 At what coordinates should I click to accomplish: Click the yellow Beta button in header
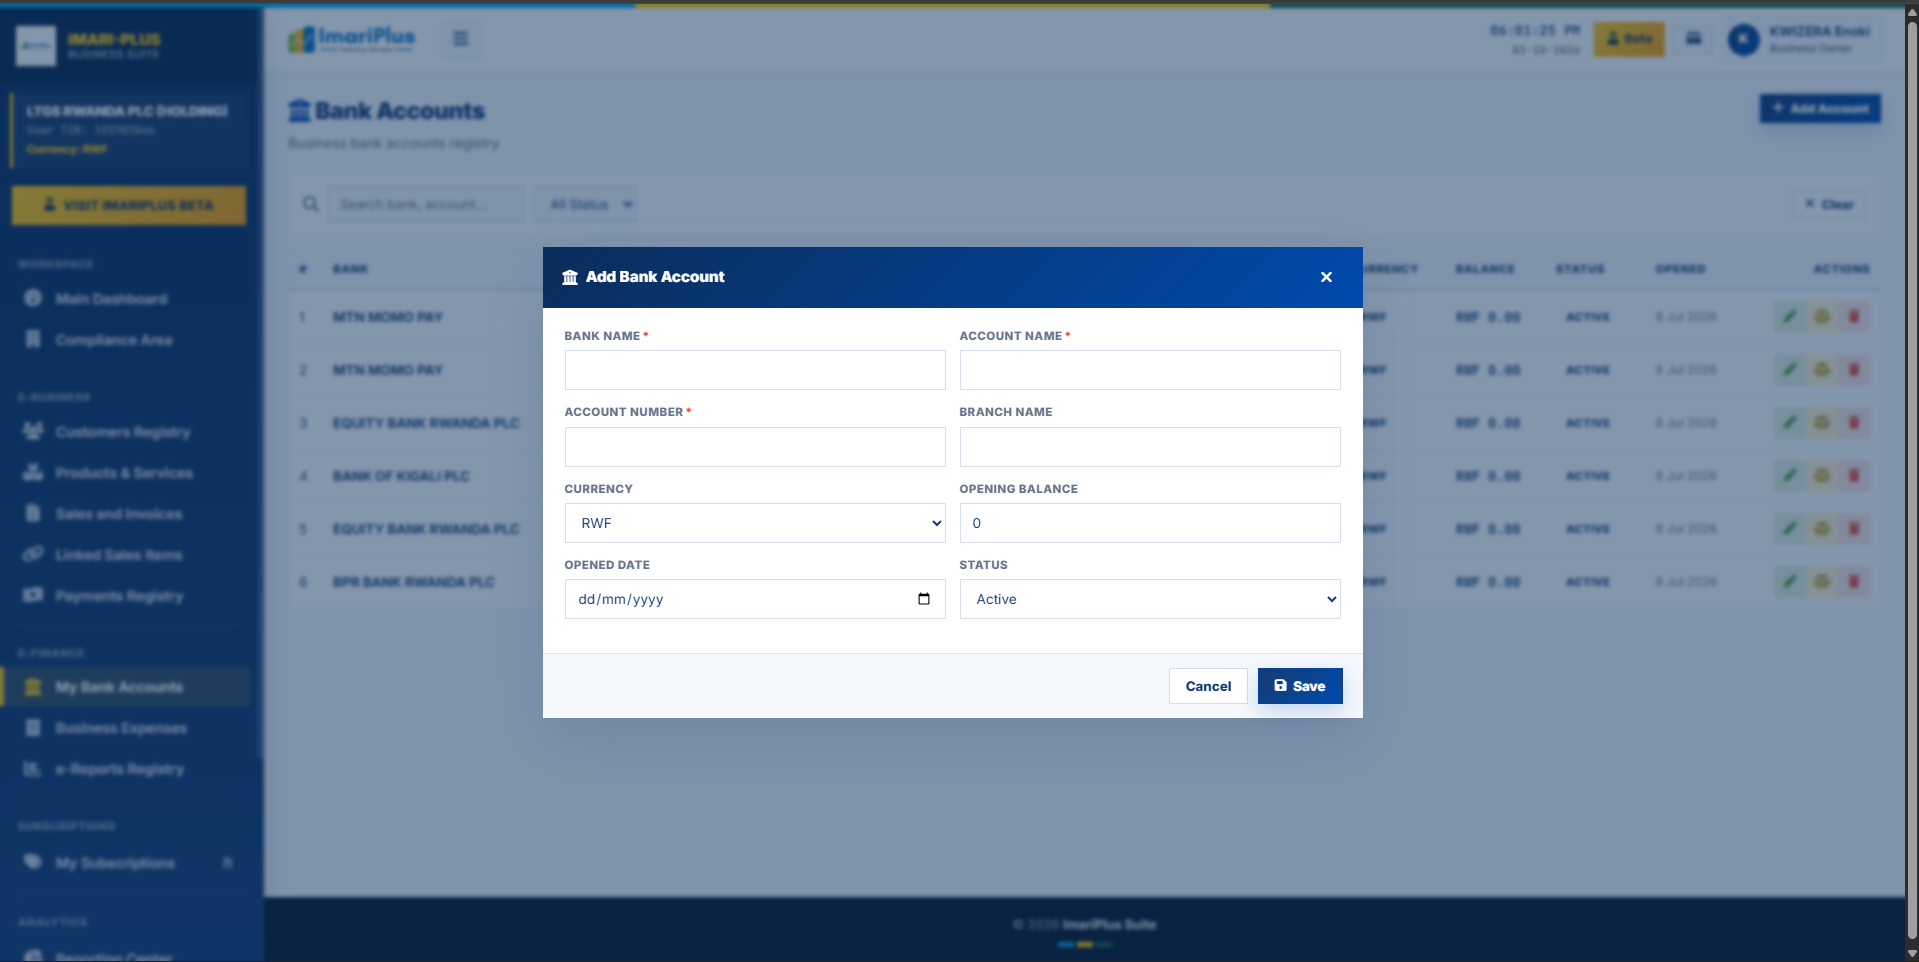coord(1629,39)
